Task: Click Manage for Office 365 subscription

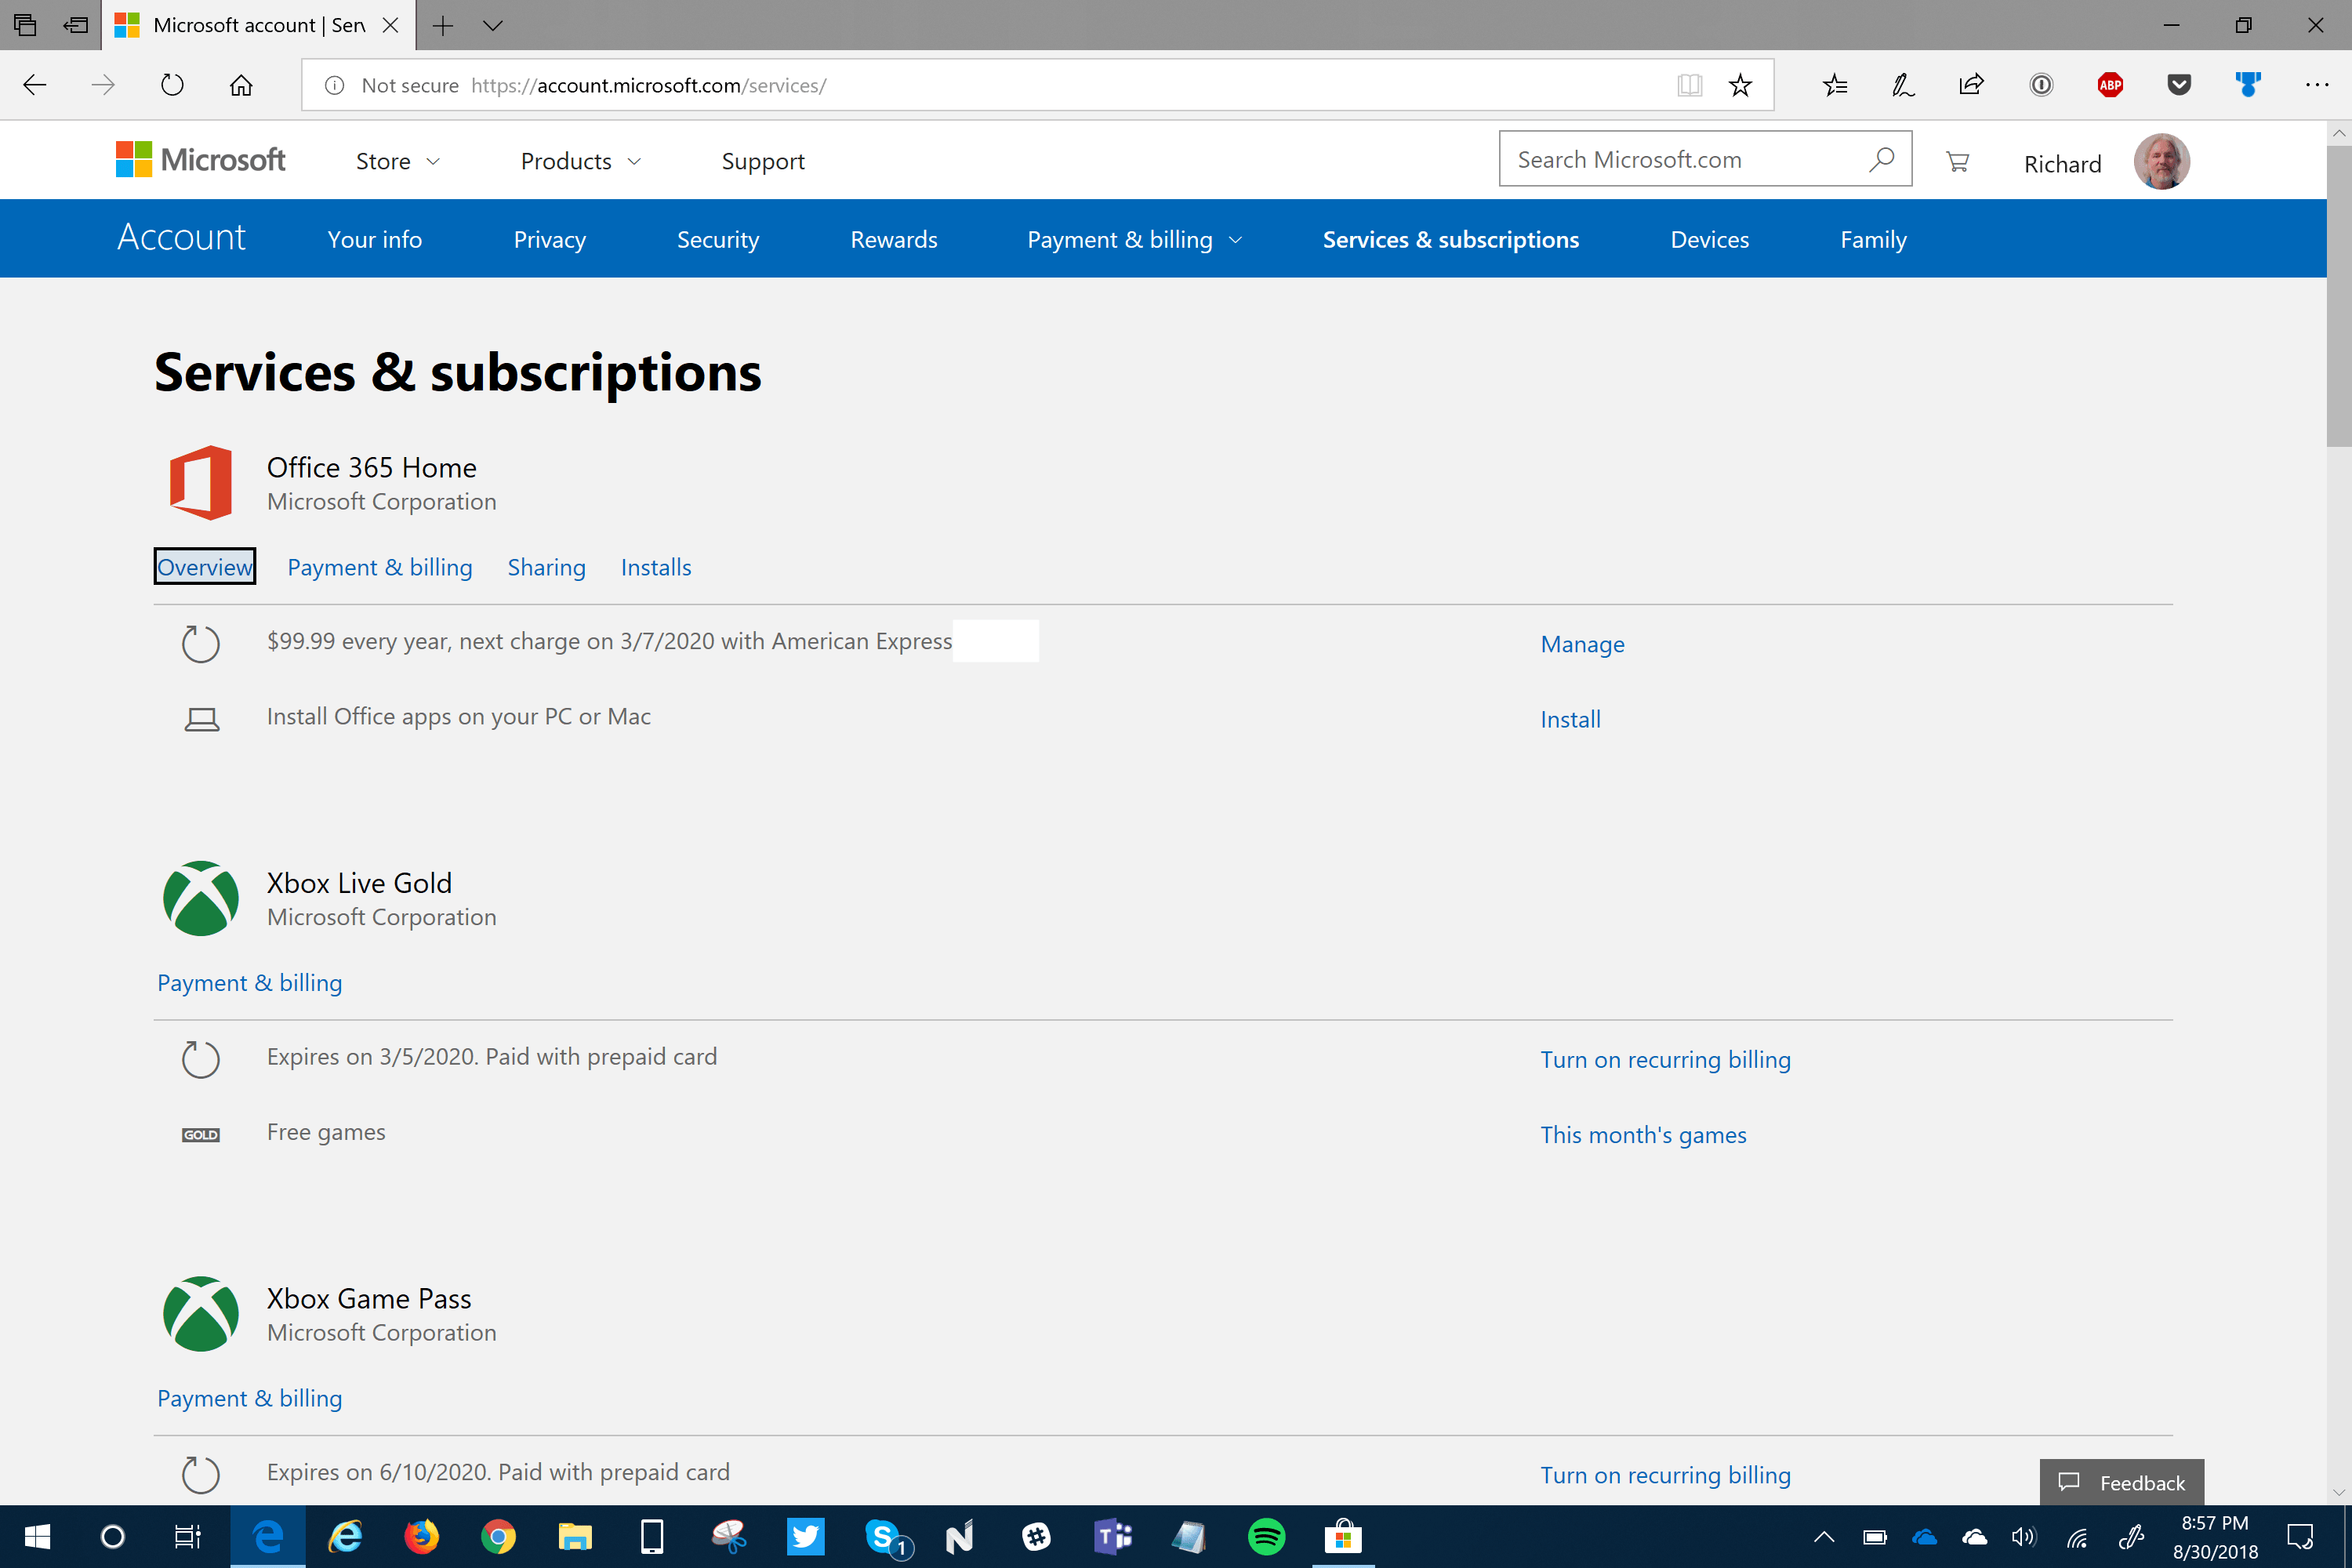Action: click(1582, 644)
